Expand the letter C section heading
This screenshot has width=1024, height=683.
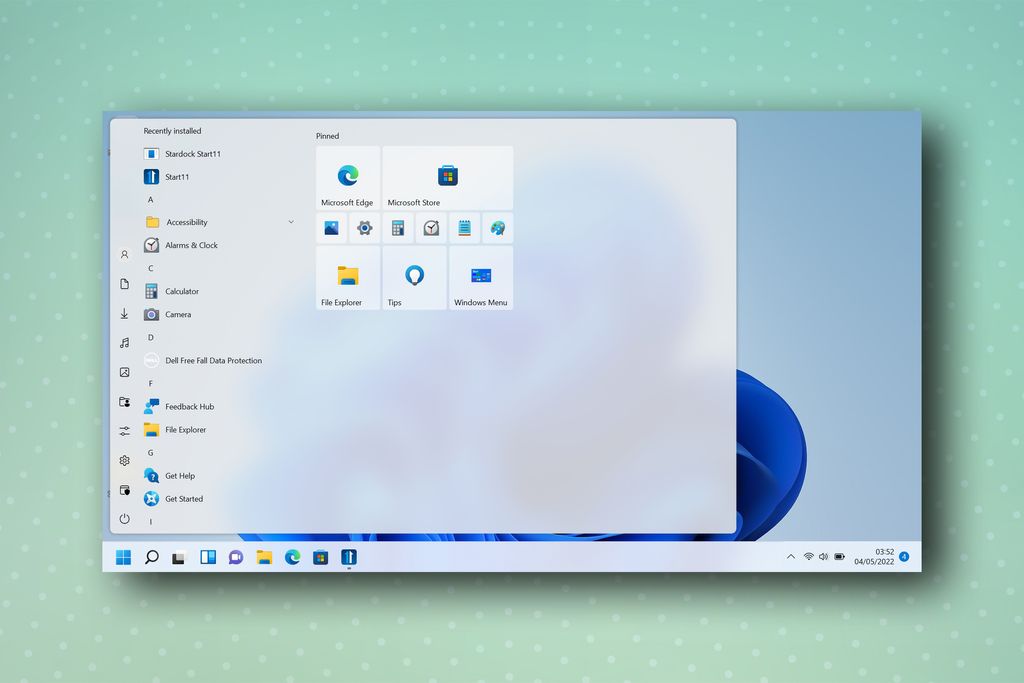(x=149, y=268)
